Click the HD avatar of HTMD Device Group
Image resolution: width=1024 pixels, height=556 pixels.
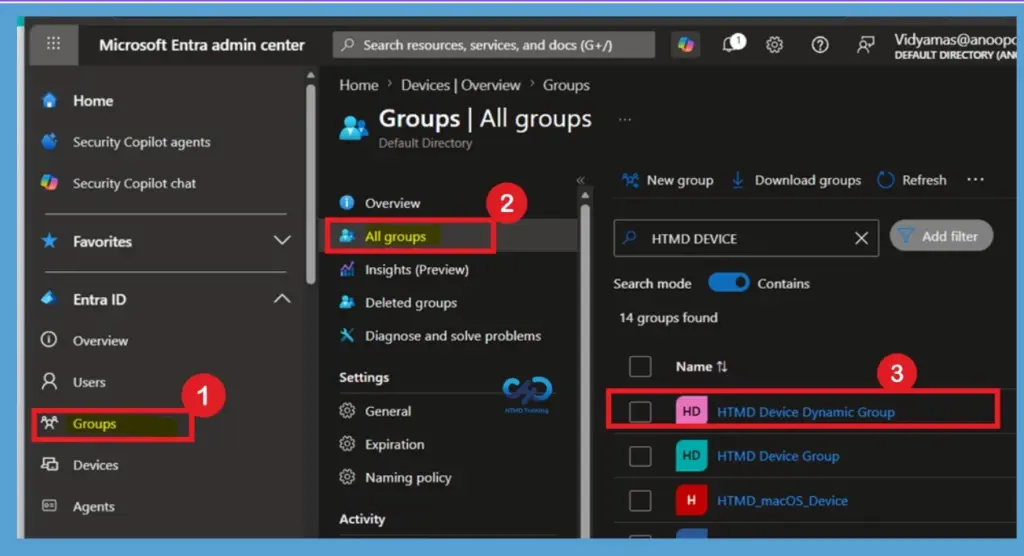point(692,456)
